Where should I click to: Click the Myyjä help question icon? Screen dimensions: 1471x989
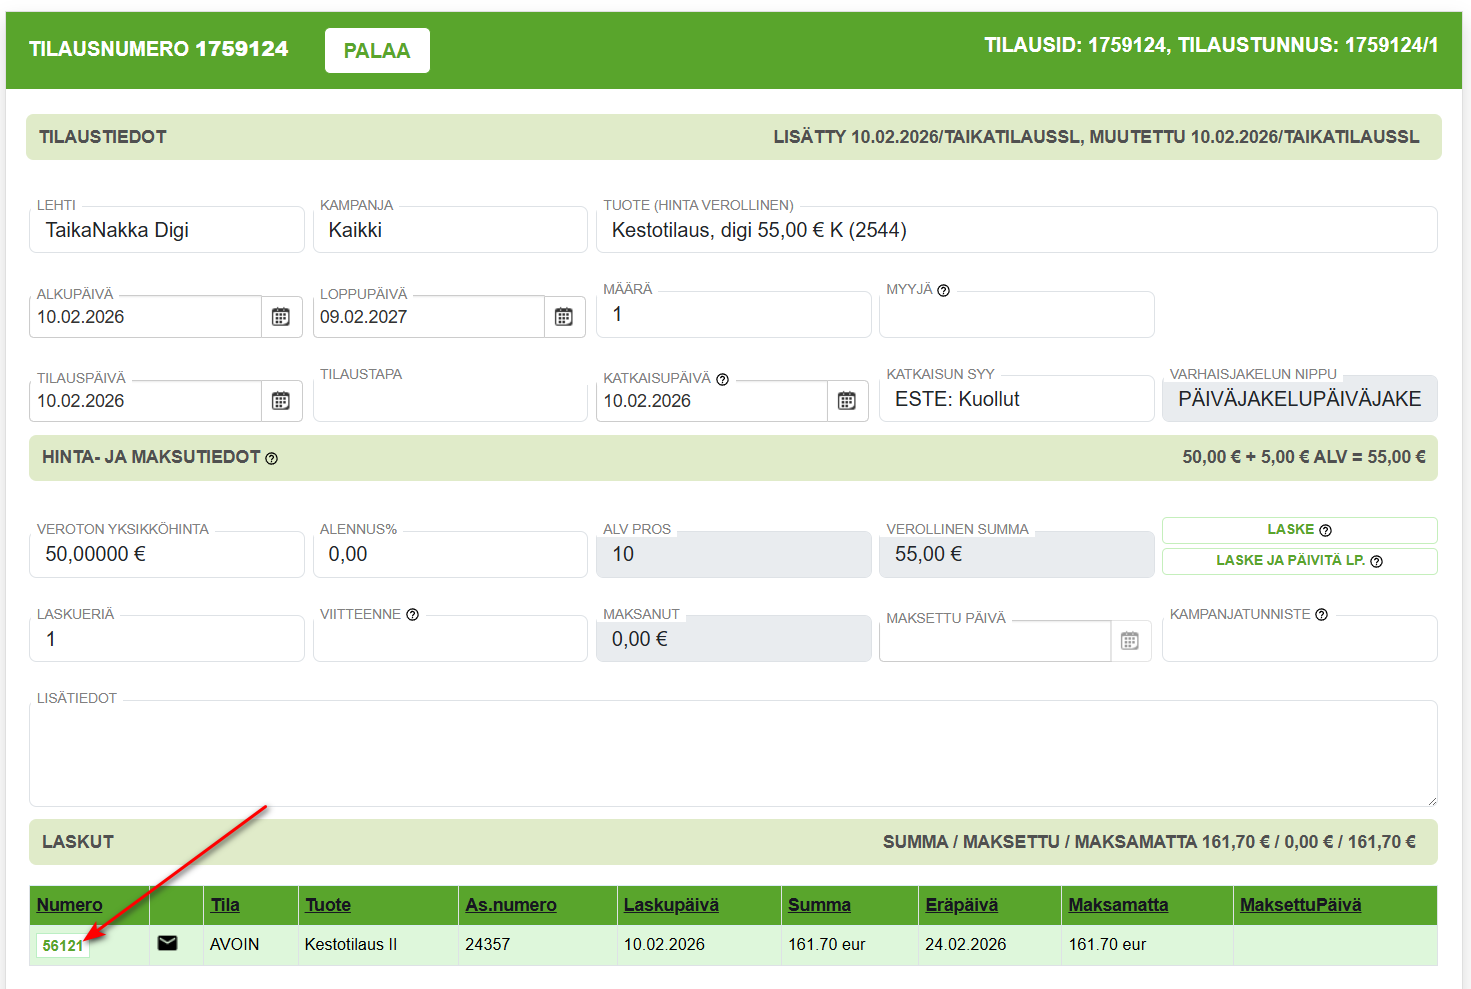943,290
